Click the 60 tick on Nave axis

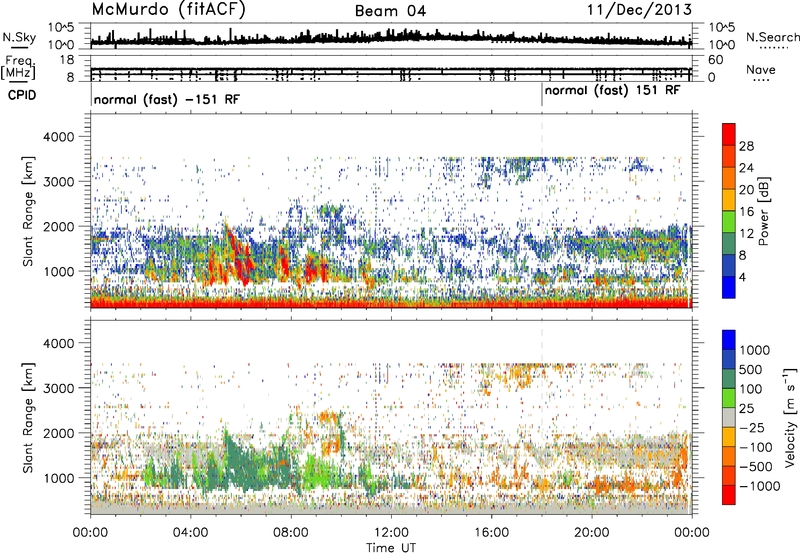[715, 60]
